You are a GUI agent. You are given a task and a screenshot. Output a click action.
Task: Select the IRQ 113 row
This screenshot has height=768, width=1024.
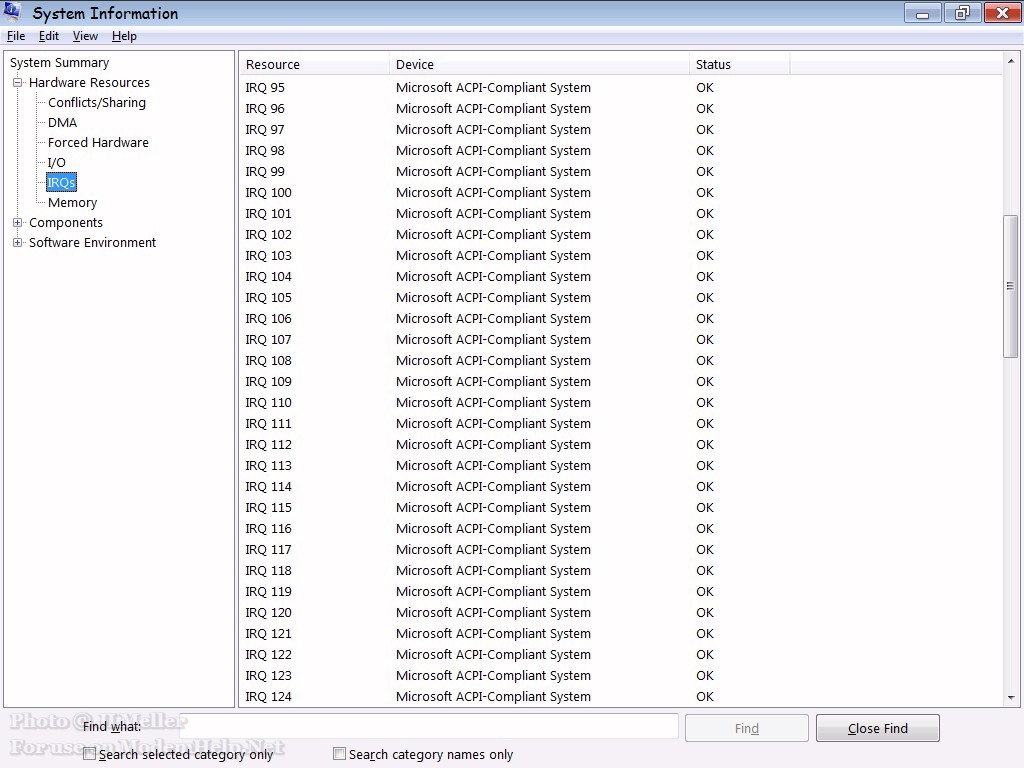(620, 466)
